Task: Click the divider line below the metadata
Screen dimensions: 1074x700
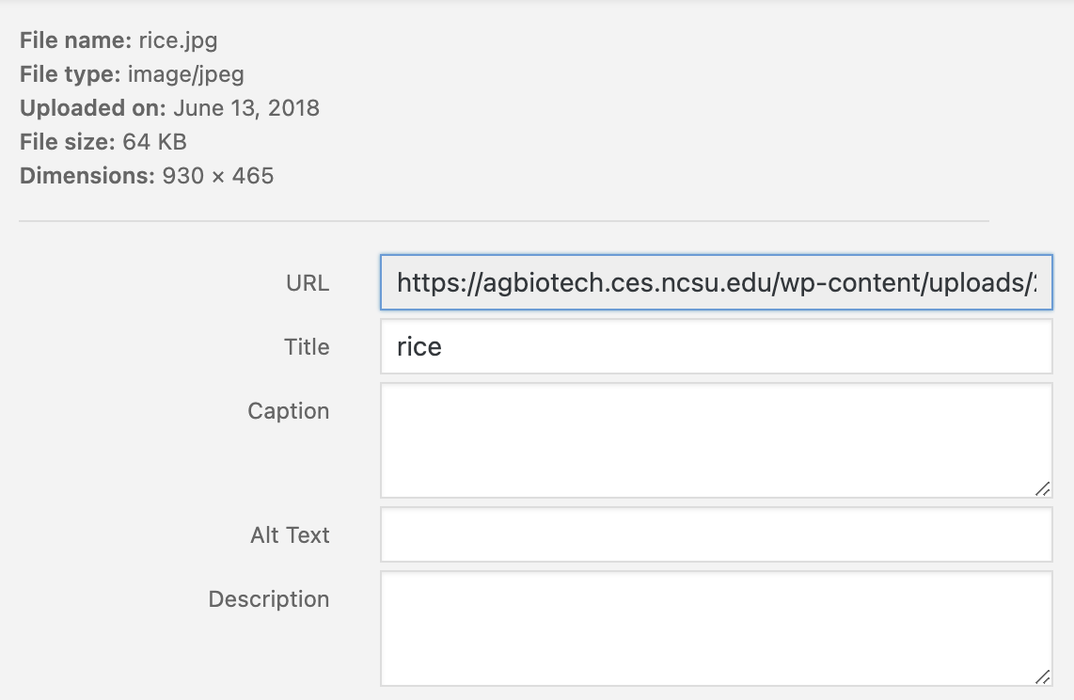Action: [504, 218]
